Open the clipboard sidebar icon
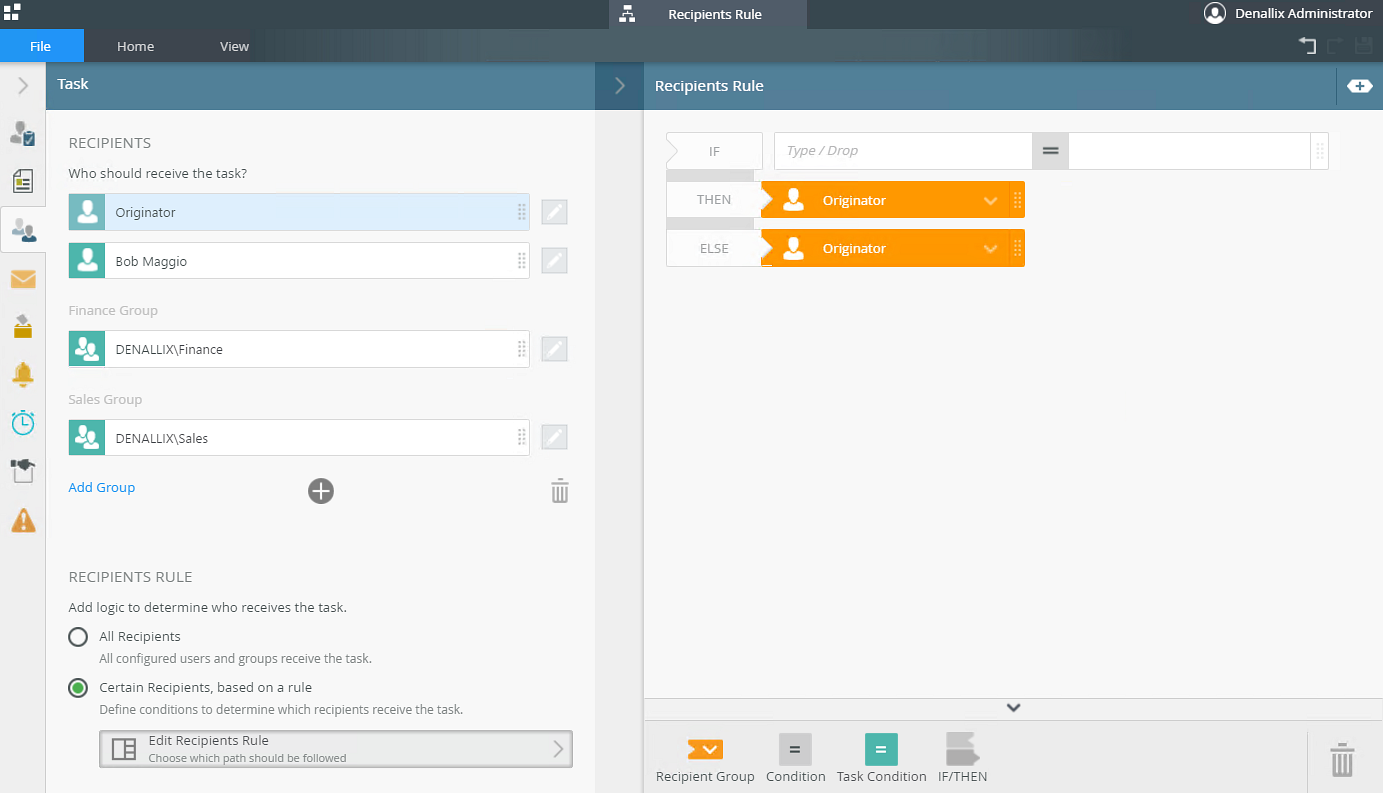This screenshot has height=793, width=1383. coord(22,471)
